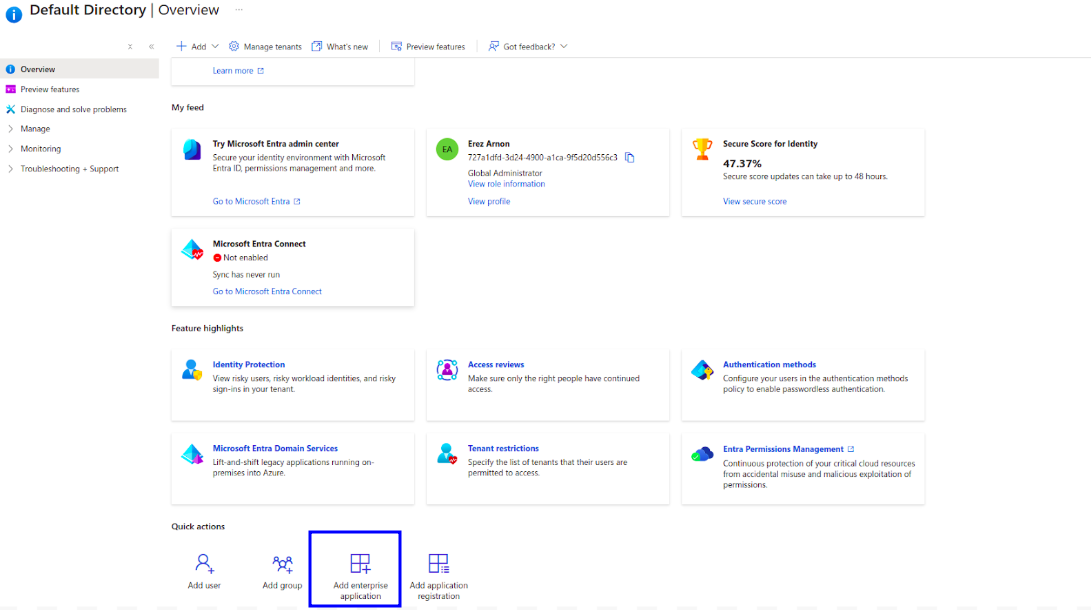Open the Add dropdown arrow
1091x610 pixels.
215,47
